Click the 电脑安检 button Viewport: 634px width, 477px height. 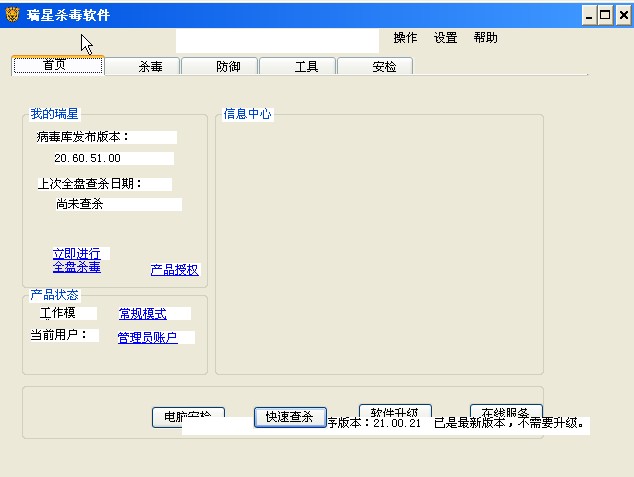pos(188,416)
